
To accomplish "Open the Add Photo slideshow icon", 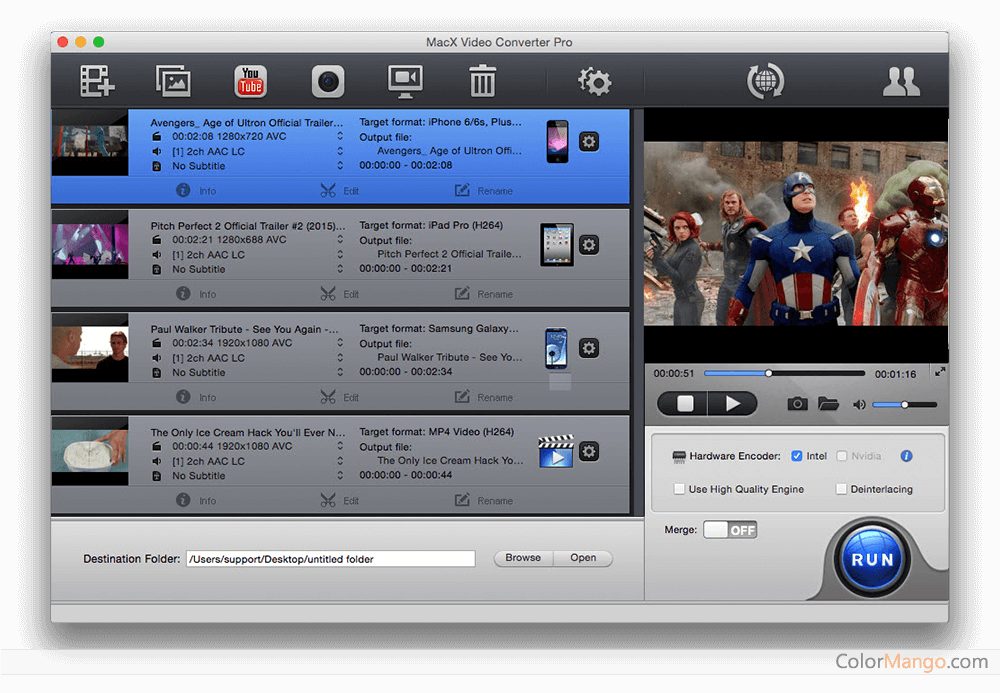I will [x=173, y=81].
